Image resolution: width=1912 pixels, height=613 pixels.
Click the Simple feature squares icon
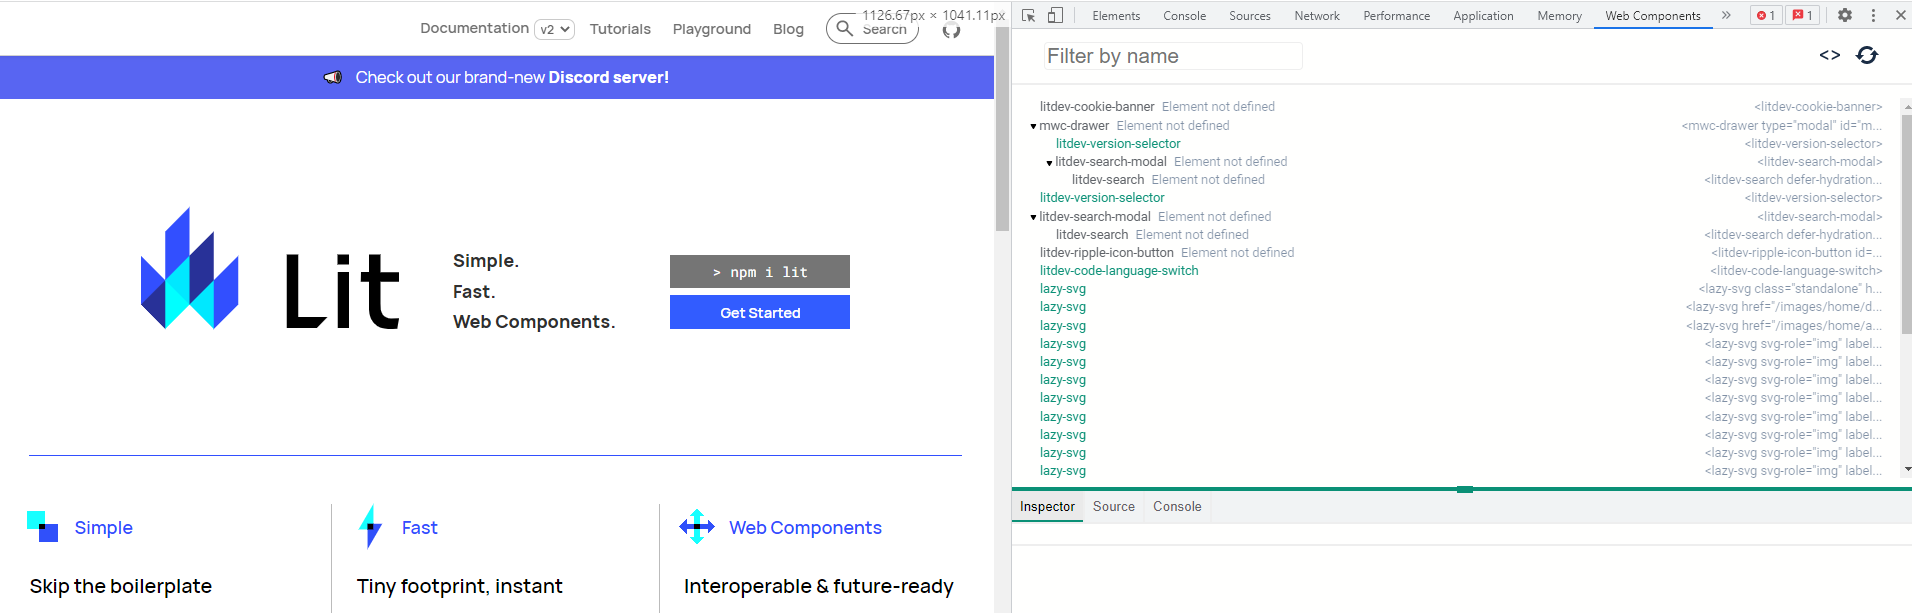(x=43, y=527)
